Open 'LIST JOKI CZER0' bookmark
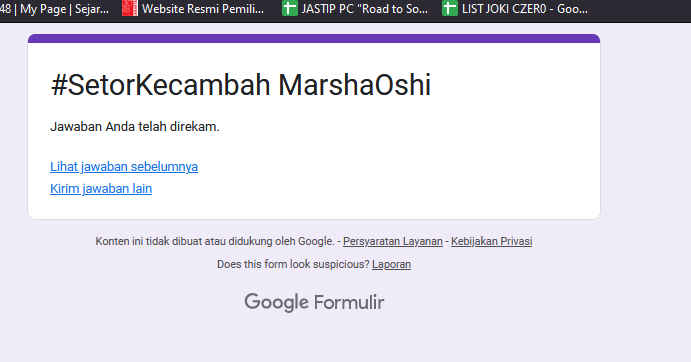This screenshot has height=362, width=691. click(515, 9)
